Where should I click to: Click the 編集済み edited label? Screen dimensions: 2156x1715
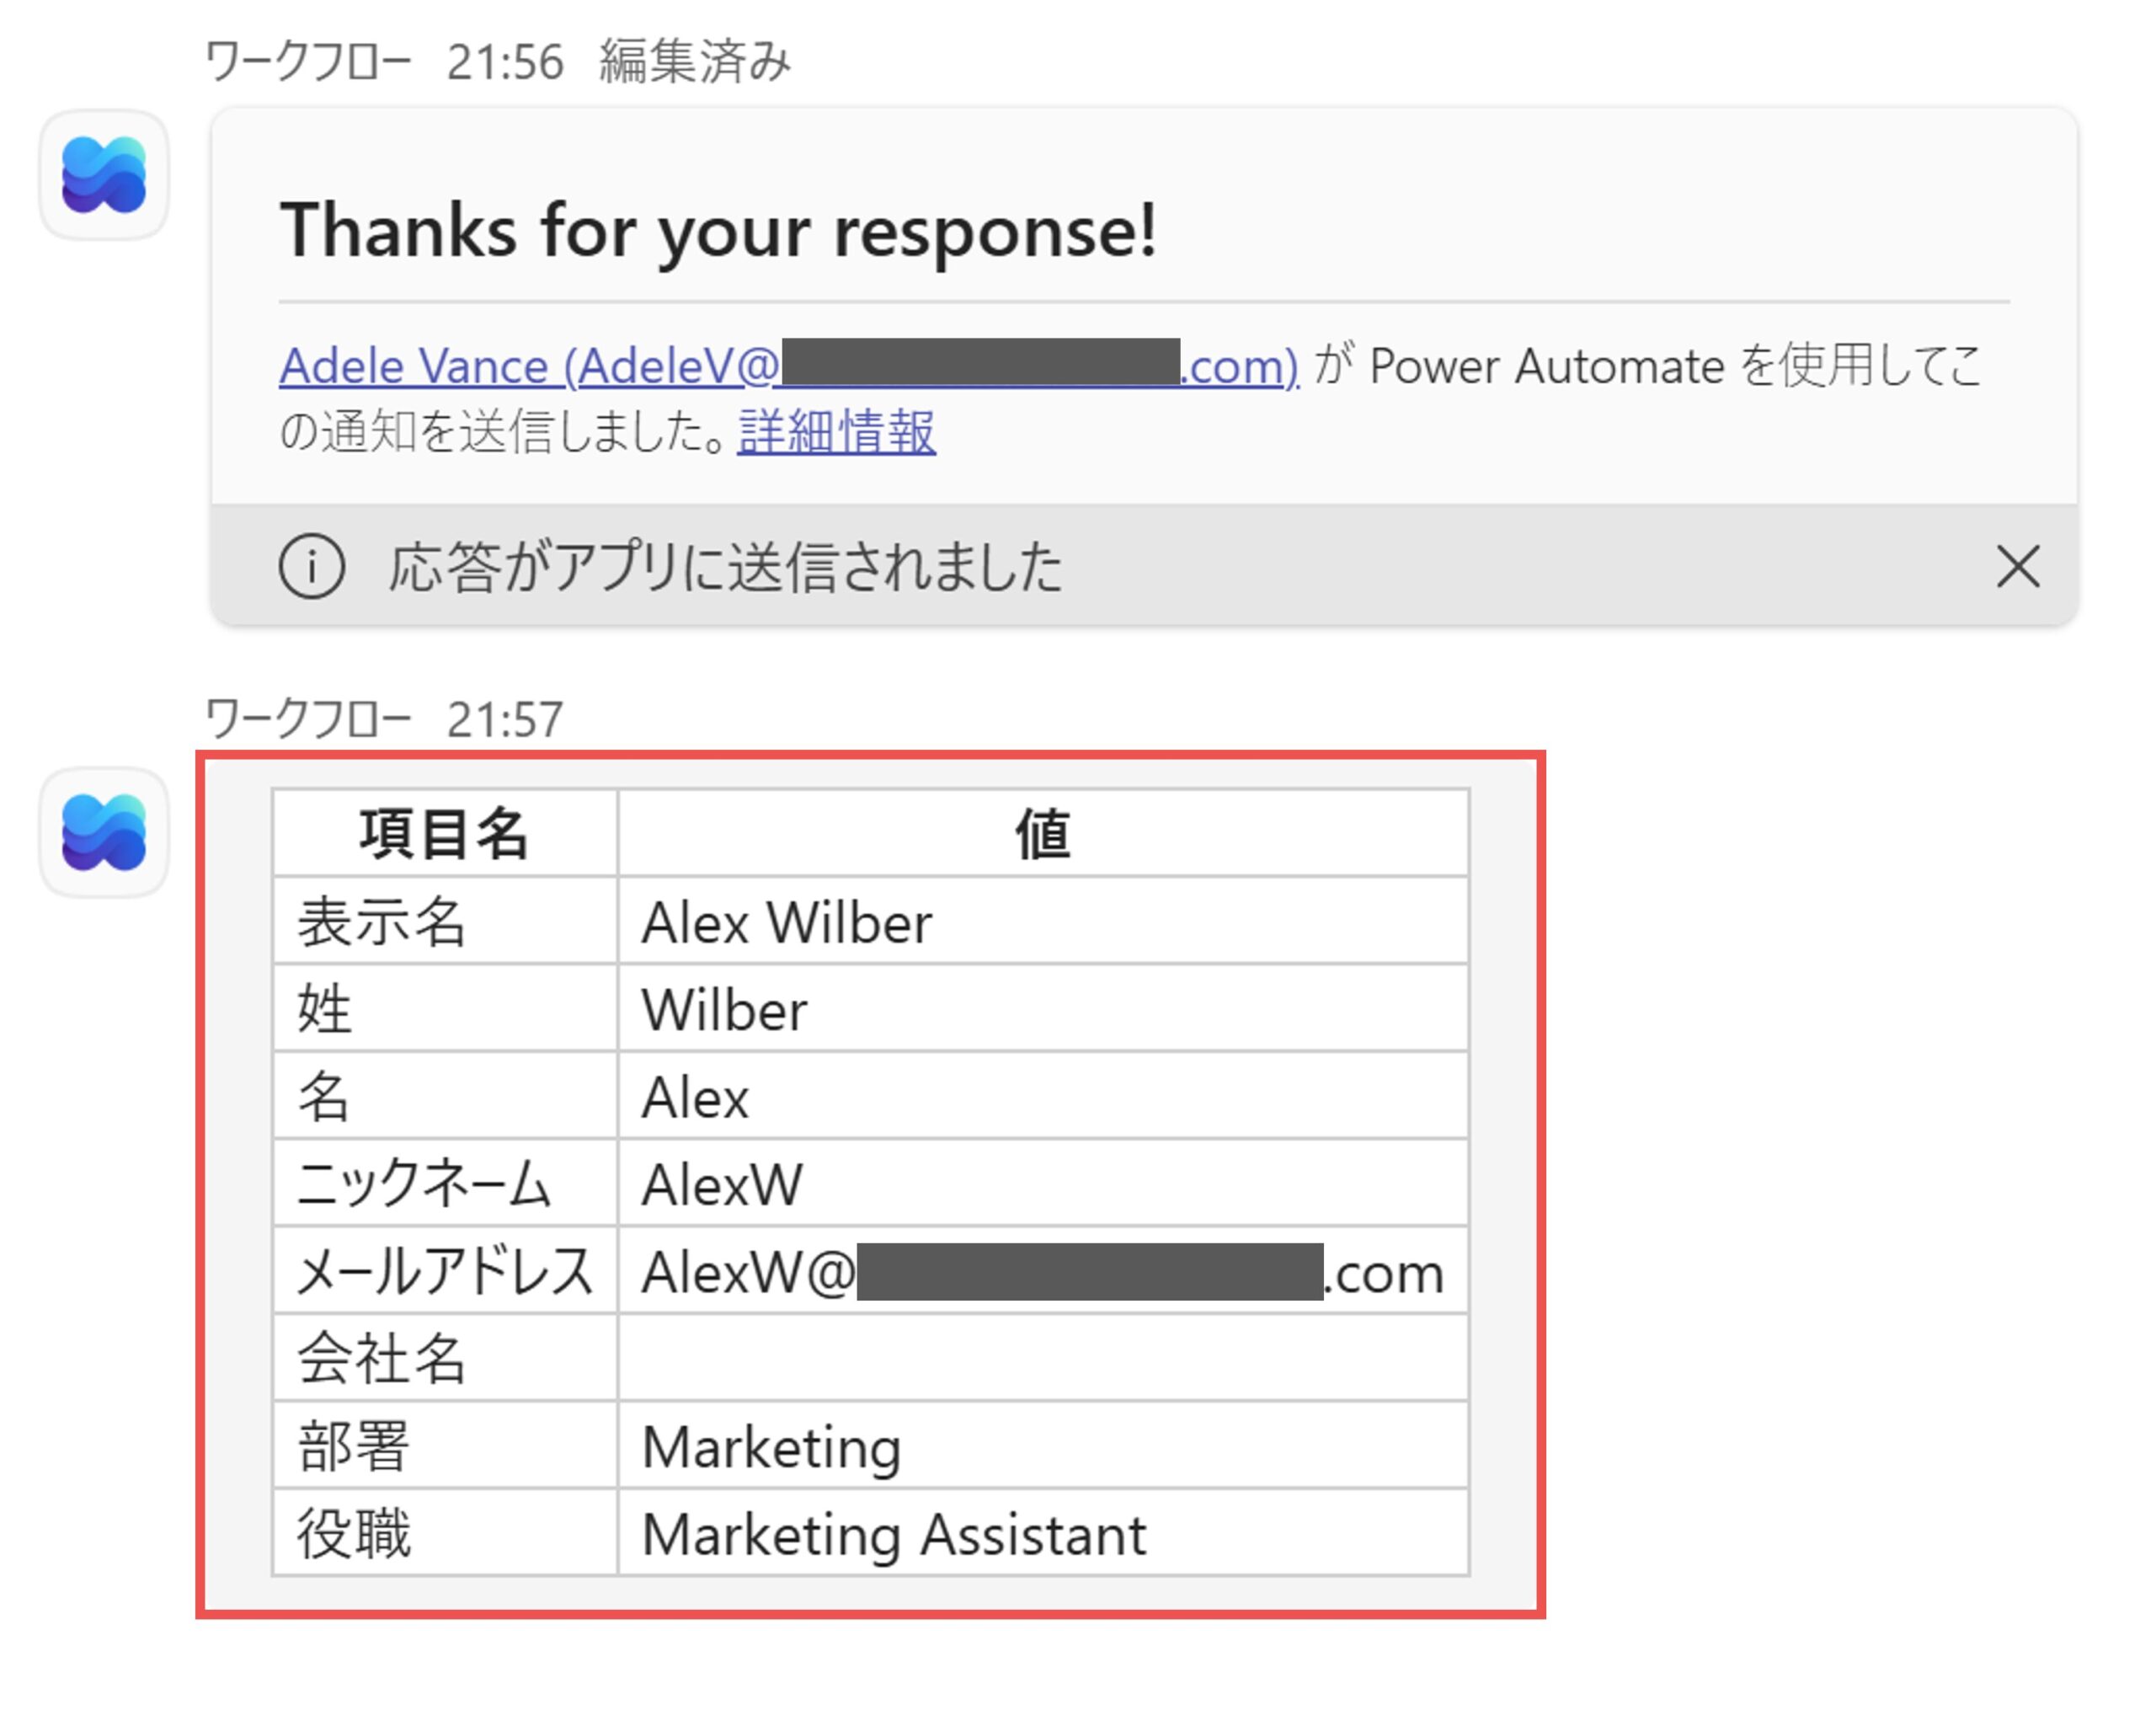[x=695, y=62]
